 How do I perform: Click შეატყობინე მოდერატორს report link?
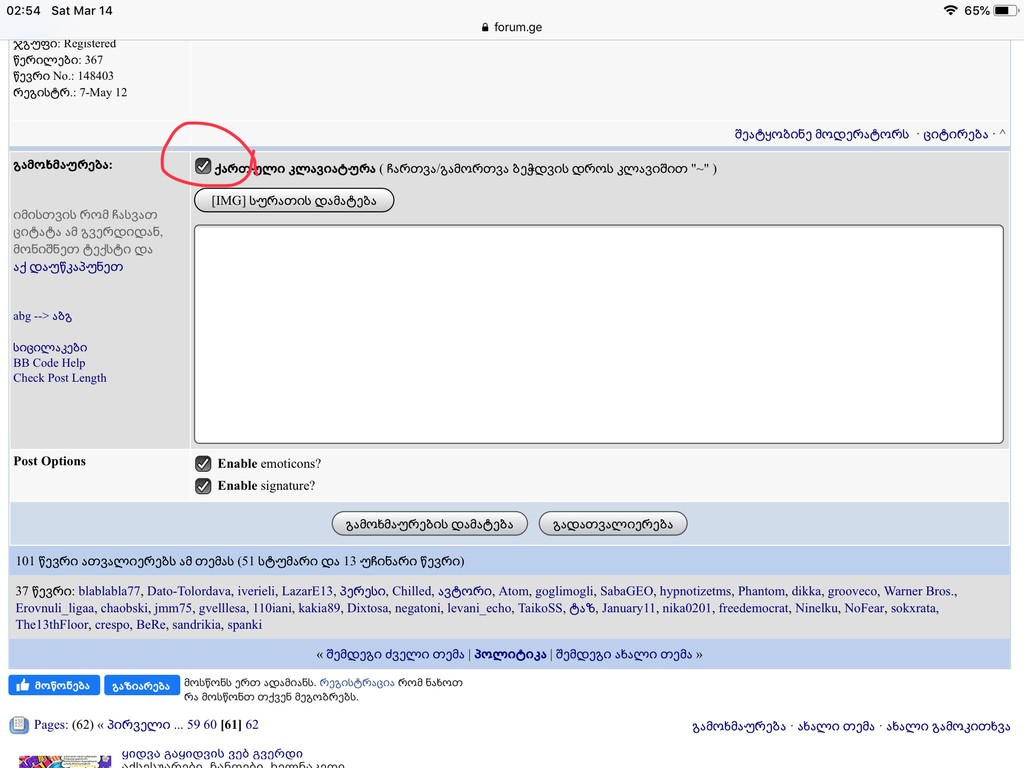tap(821, 134)
